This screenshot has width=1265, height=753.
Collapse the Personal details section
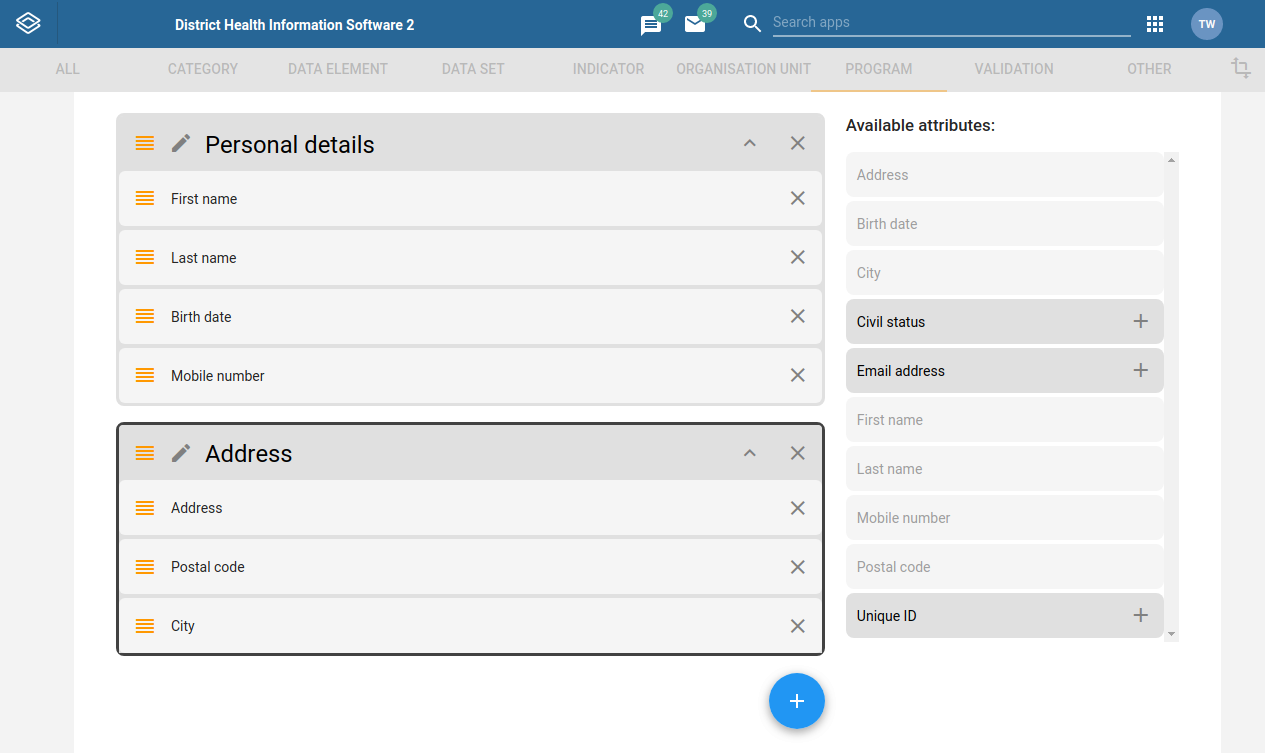[x=749, y=143]
